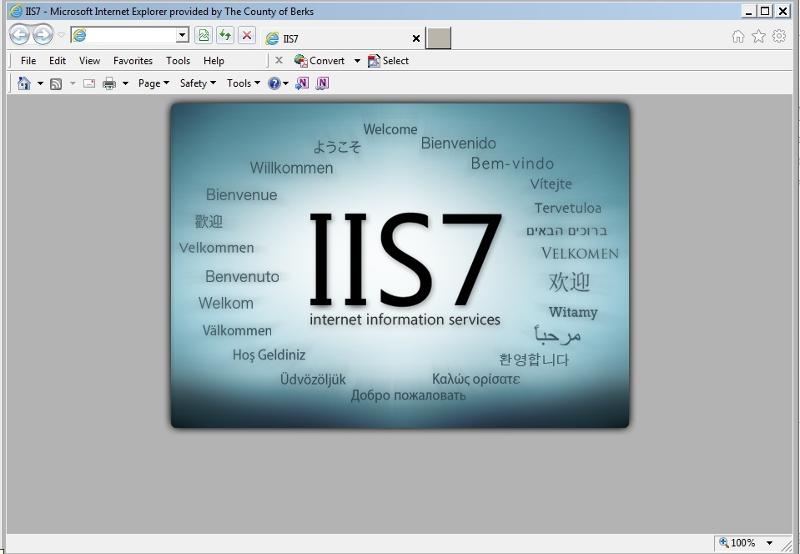The width and height of the screenshot is (800, 554).
Task: Open Favorites star icon at top right
Action: coord(759,36)
